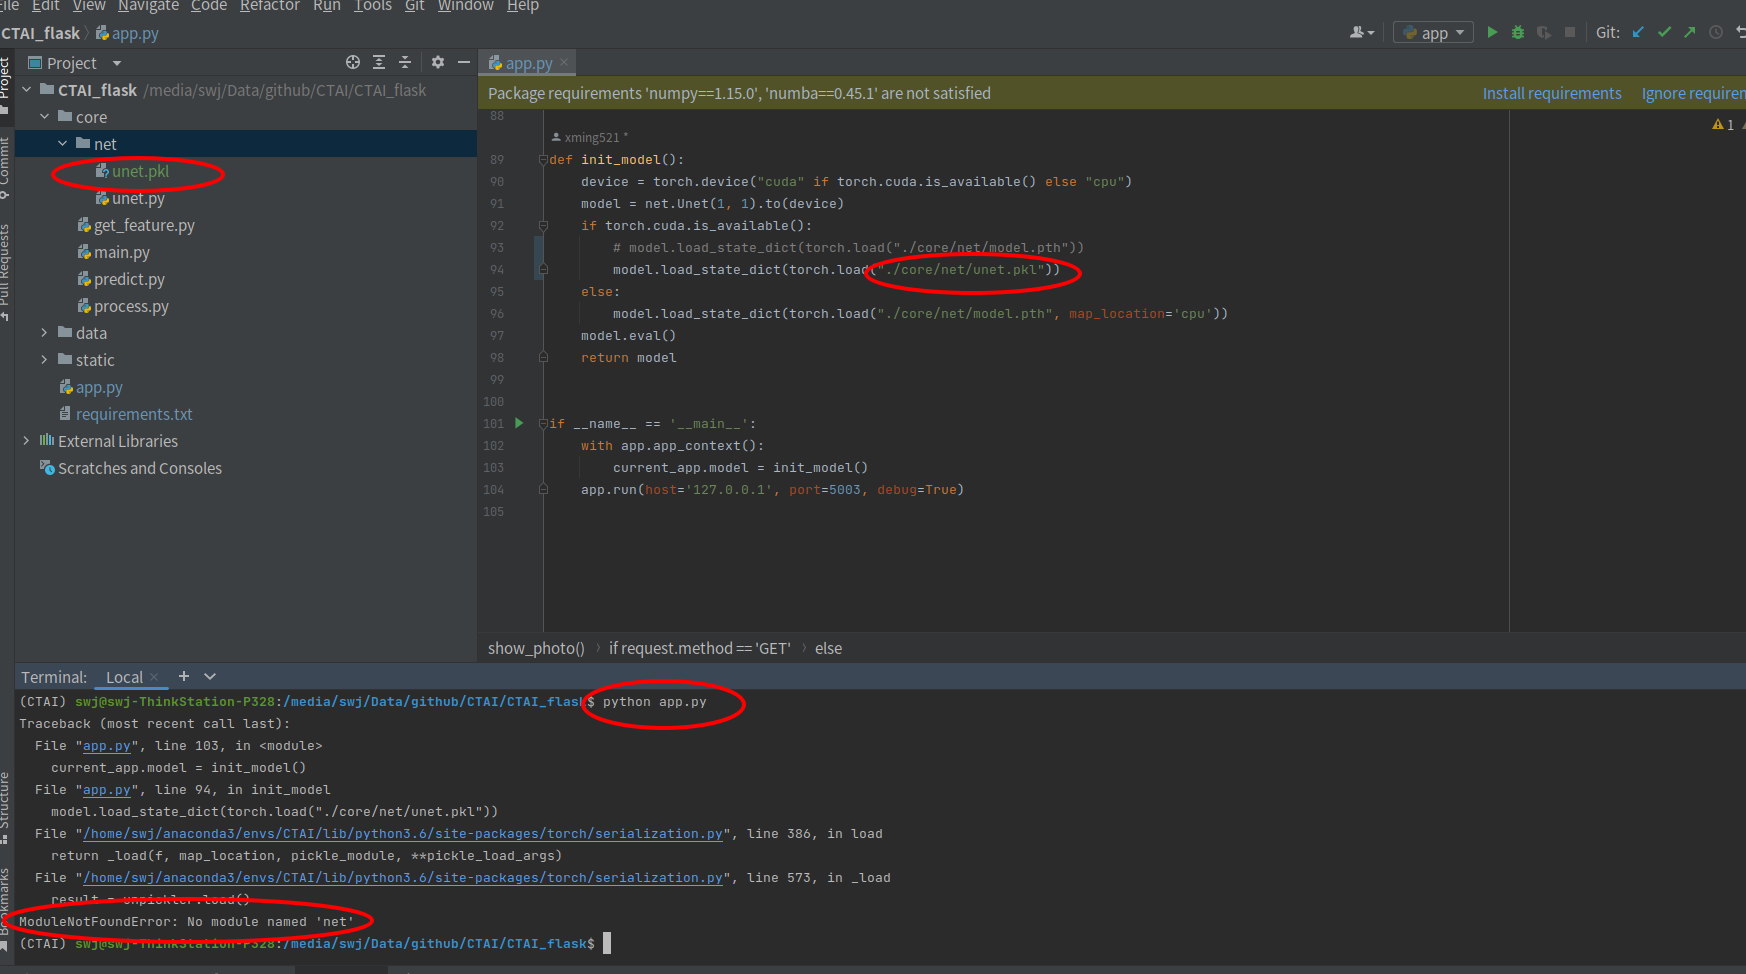1746x974 pixels.
Task: Collapse the init_model function fold arrow
Action: coord(543,159)
